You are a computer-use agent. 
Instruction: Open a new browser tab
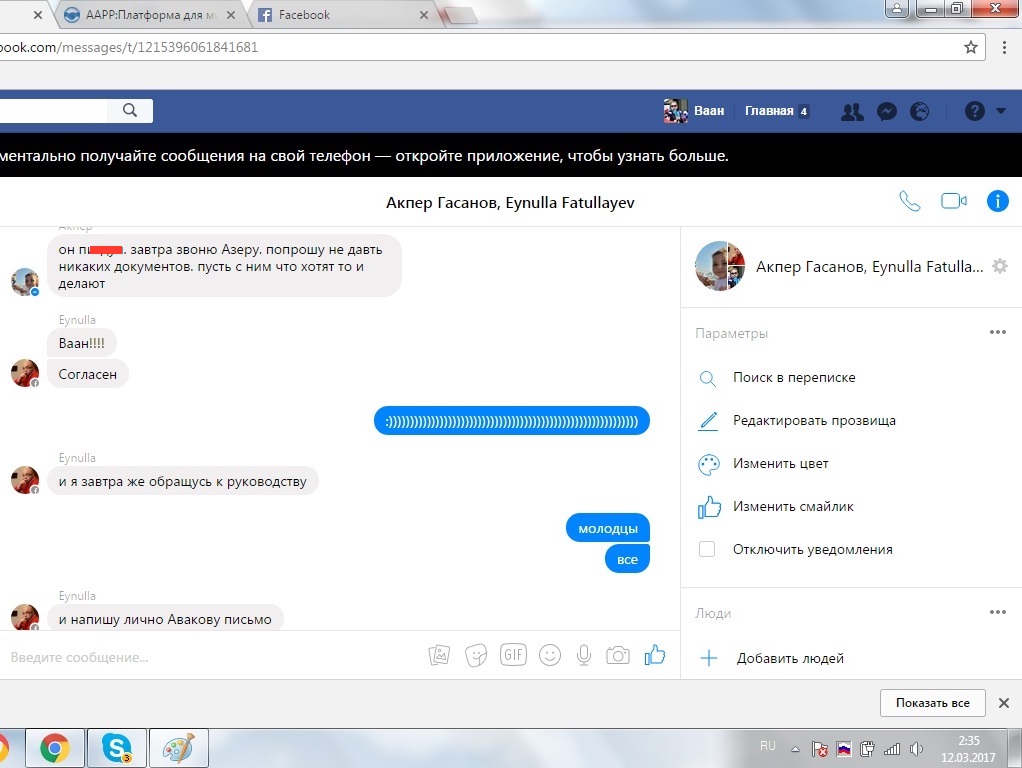(460, 15)
